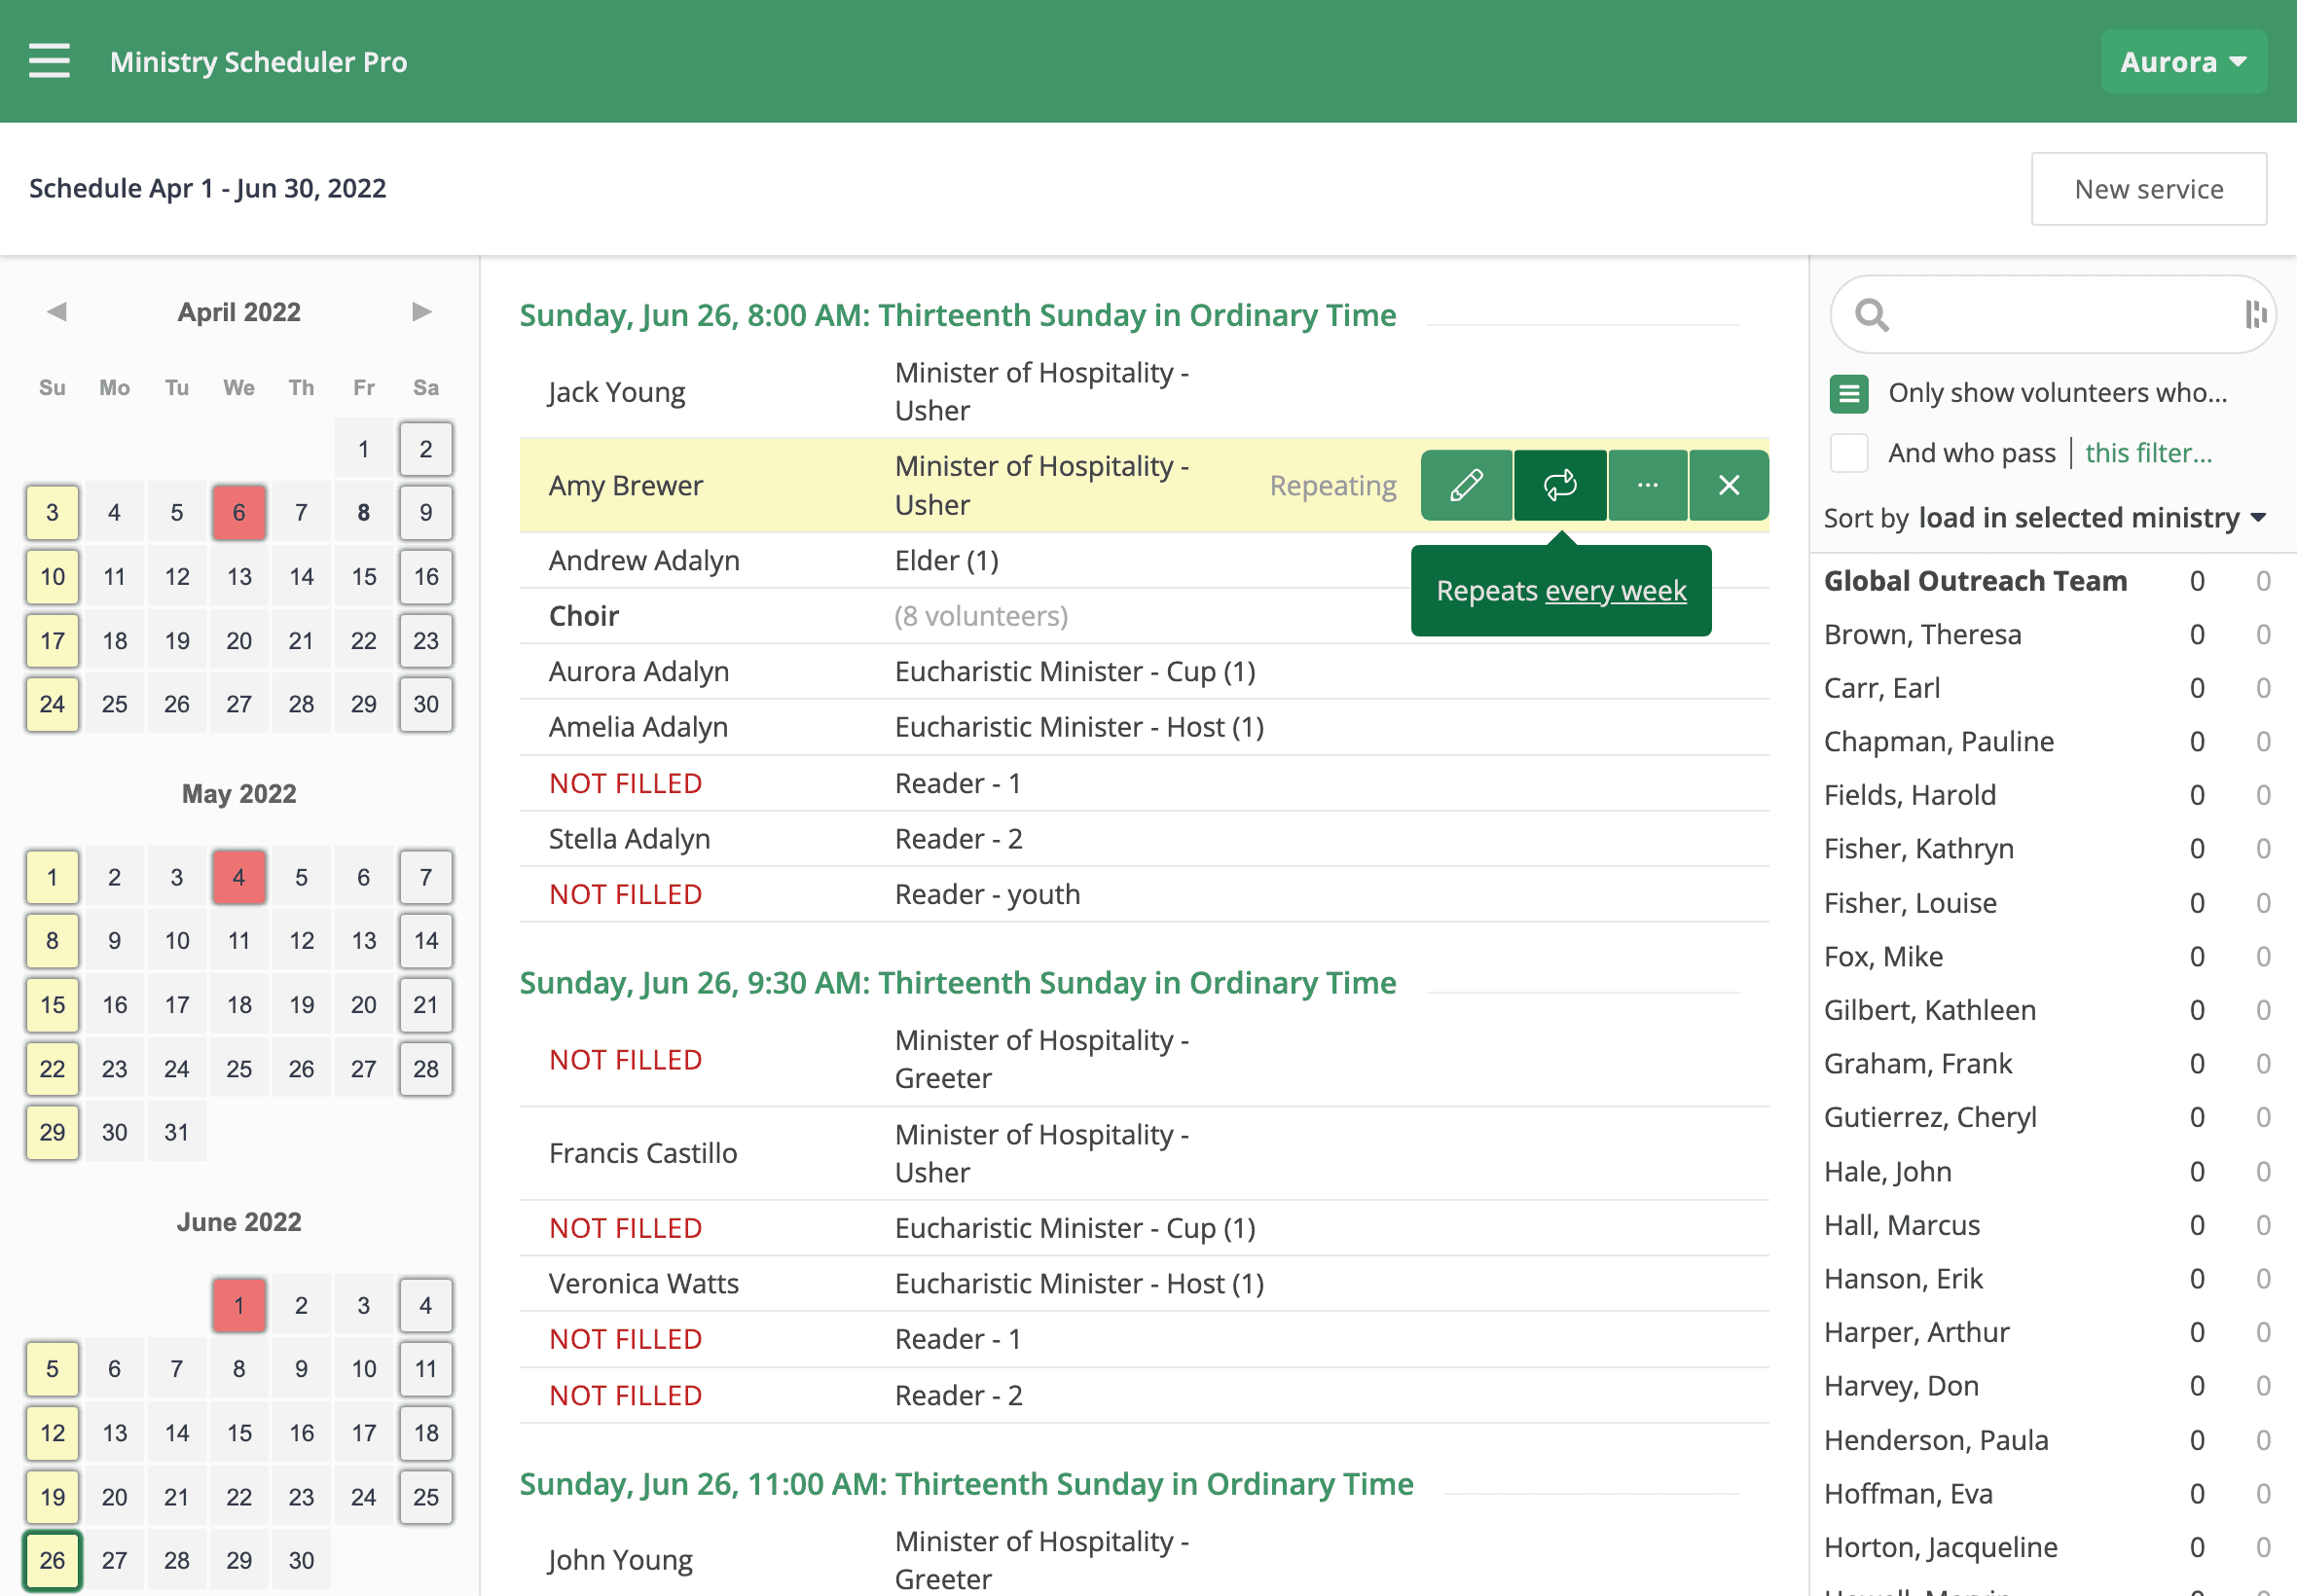The image size is (2297, 1596).
Task: Open the Aurora user dropdown
Action: (2183, 62)
